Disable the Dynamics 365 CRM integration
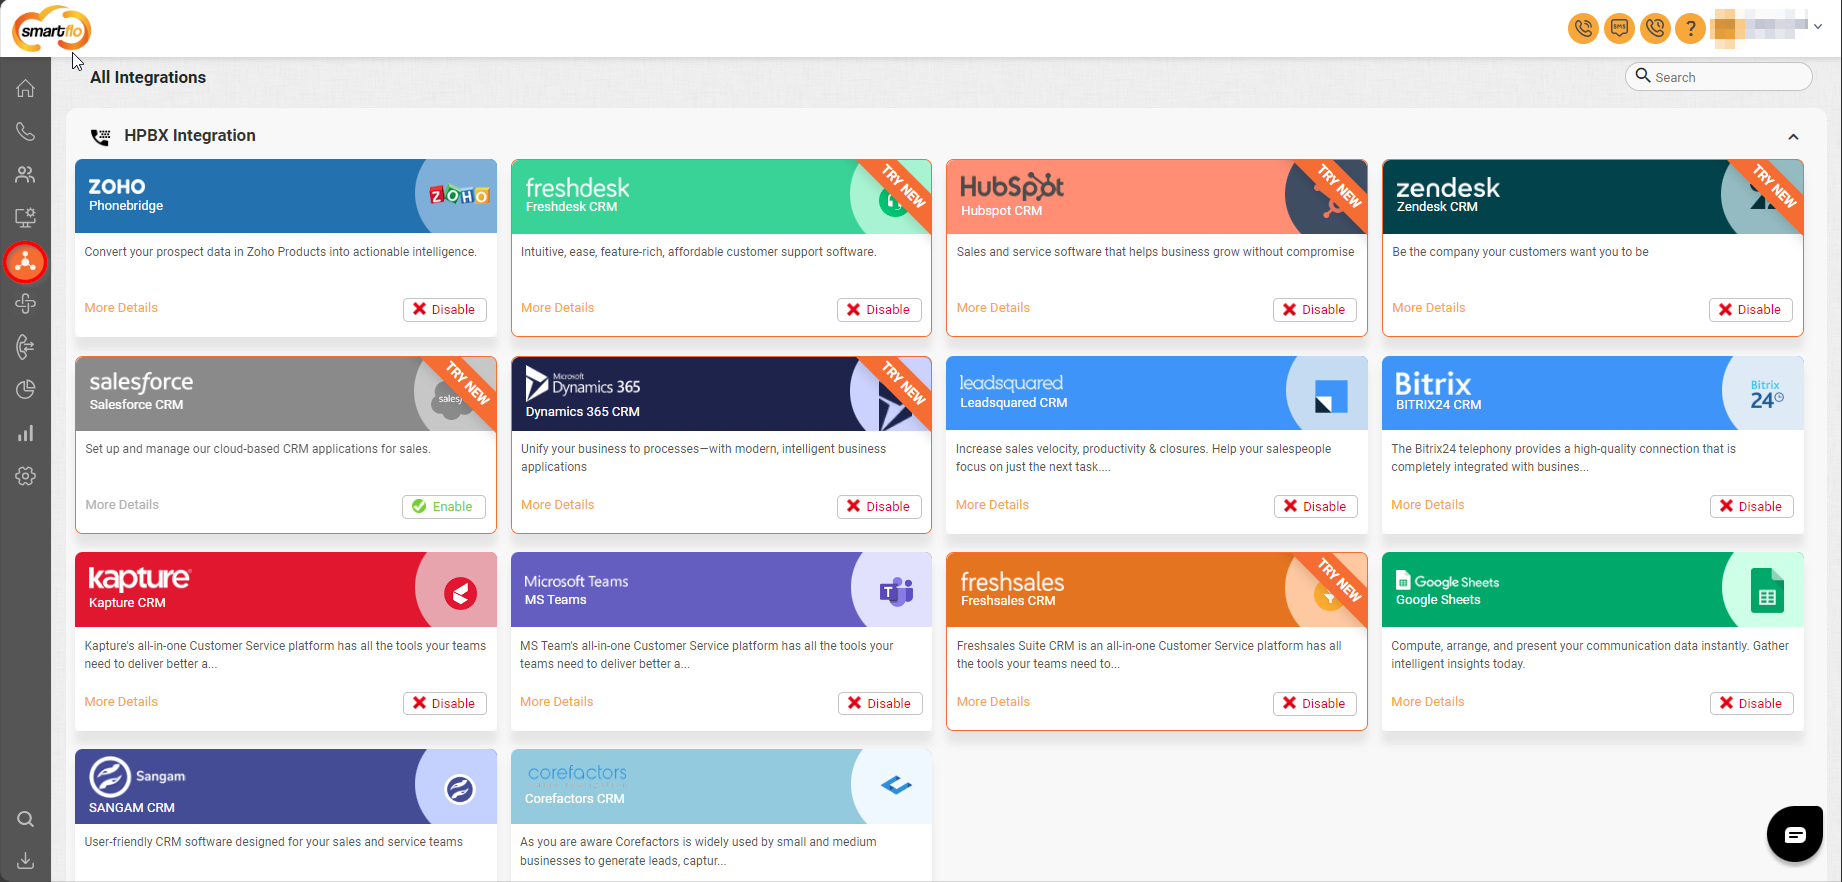1842x882 pixels. (x=879, y=507)
